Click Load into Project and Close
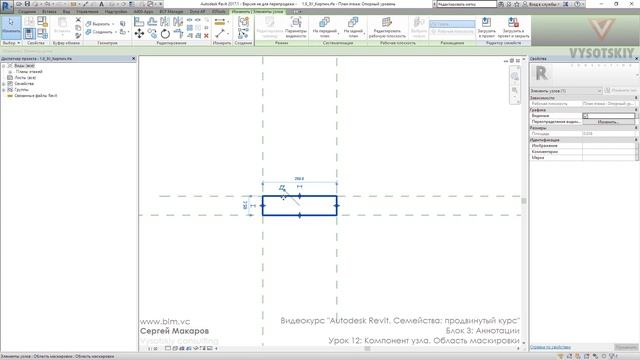The height and width of the screenshot is (360, 640). (513, 27)
